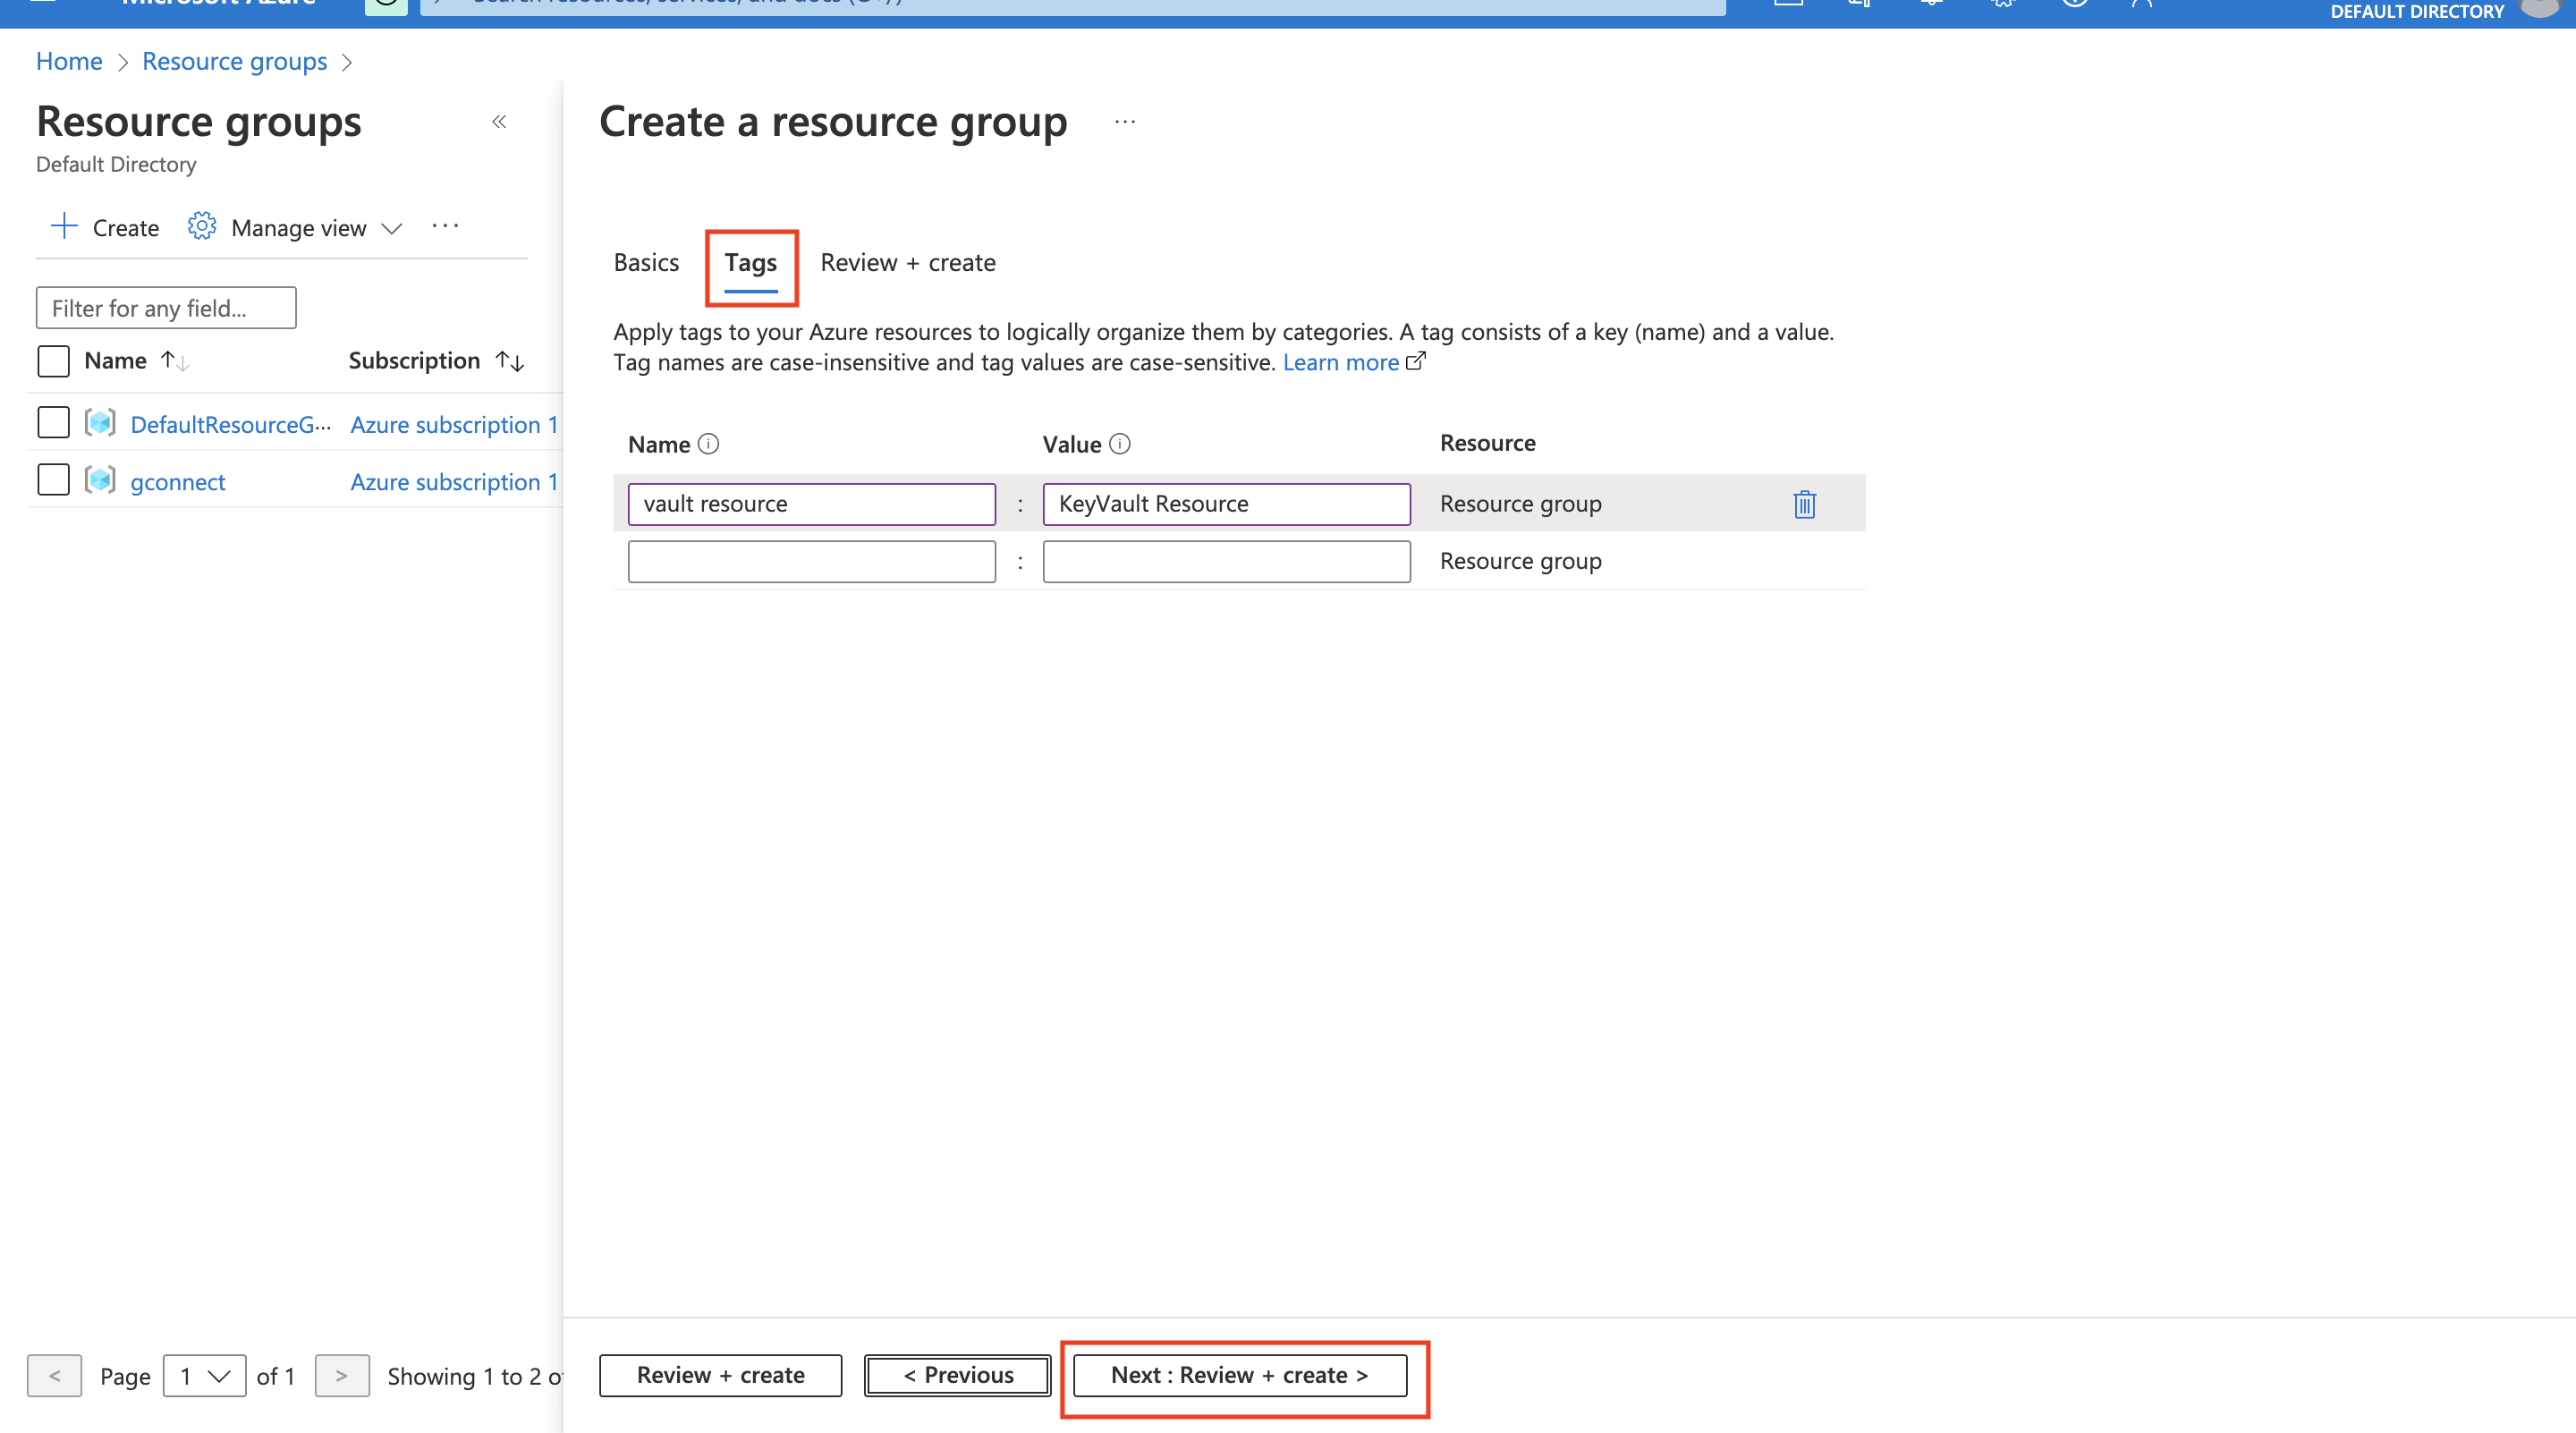This screenshot has height=1433, width=2576.
Task: Open the page number dropdown
Action: [x=204, y=1376]
